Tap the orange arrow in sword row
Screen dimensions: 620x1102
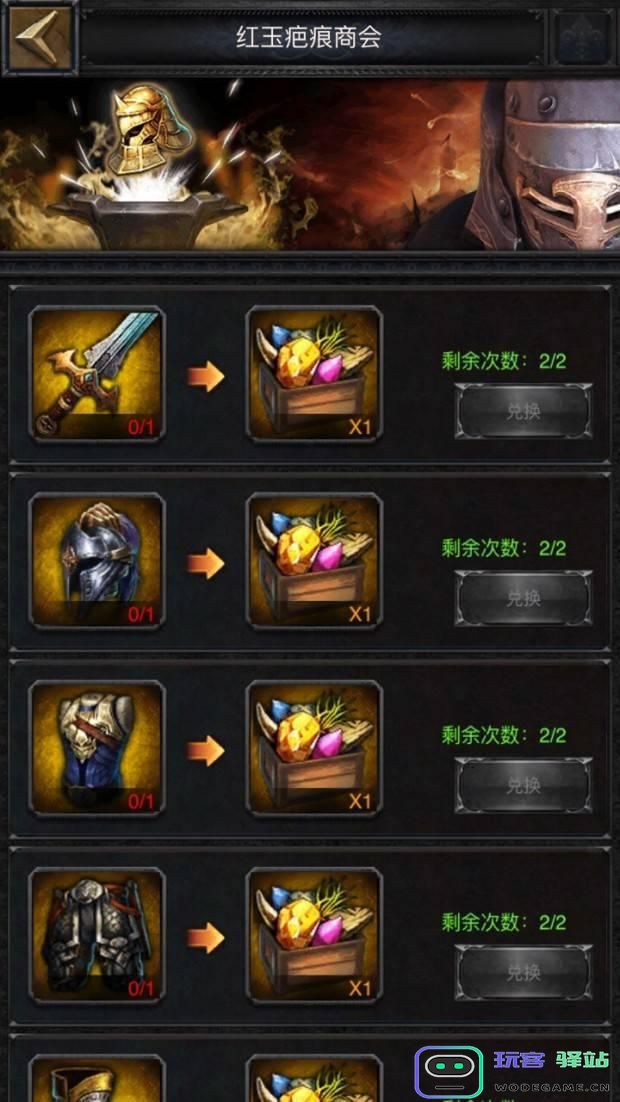click(205, 377)
